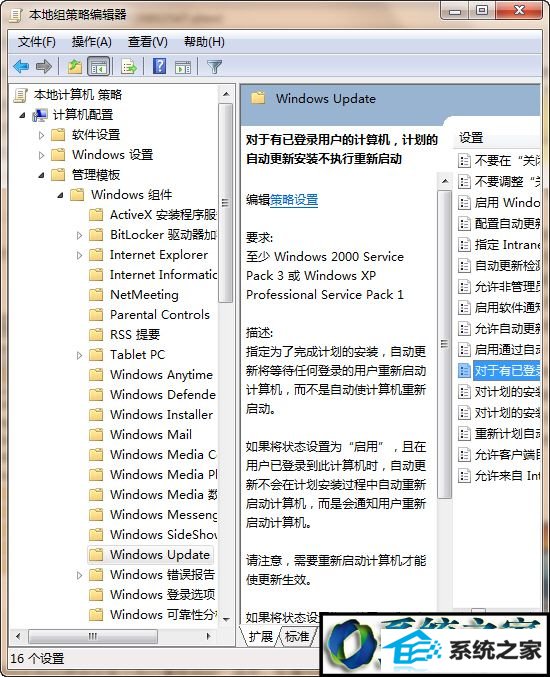The height and width of the screenshot is (677, 550).
Task: Toggle the Show/Hide action pane icon
Action: (x=183, y=66)
